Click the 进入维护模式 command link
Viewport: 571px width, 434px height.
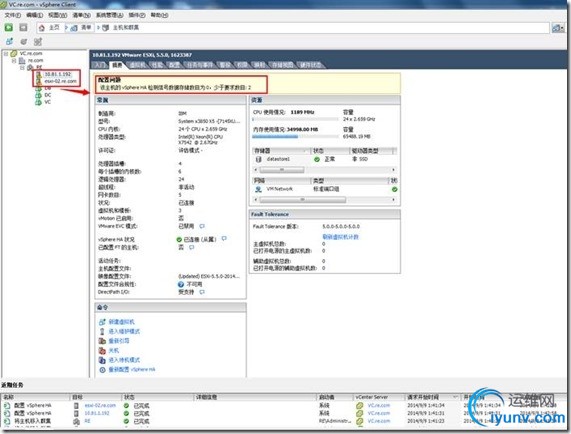(x=124, y=331)
